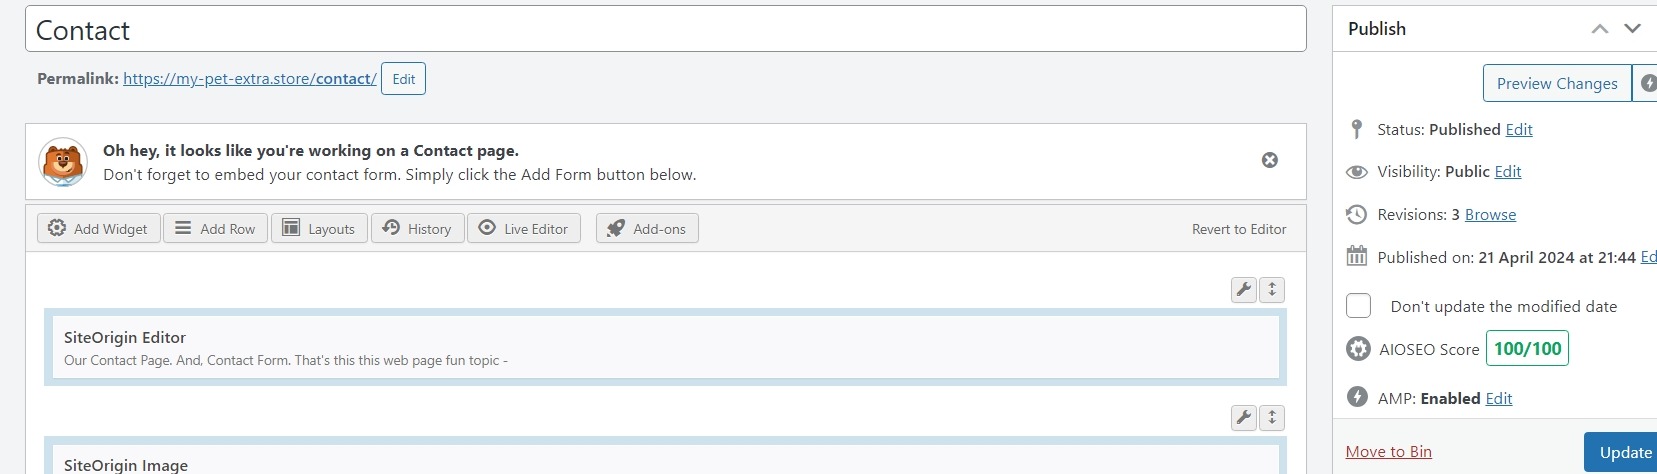Dismiss the contact form notice
Screen dimensions: 1657x474
click(x=1270, y=160)
